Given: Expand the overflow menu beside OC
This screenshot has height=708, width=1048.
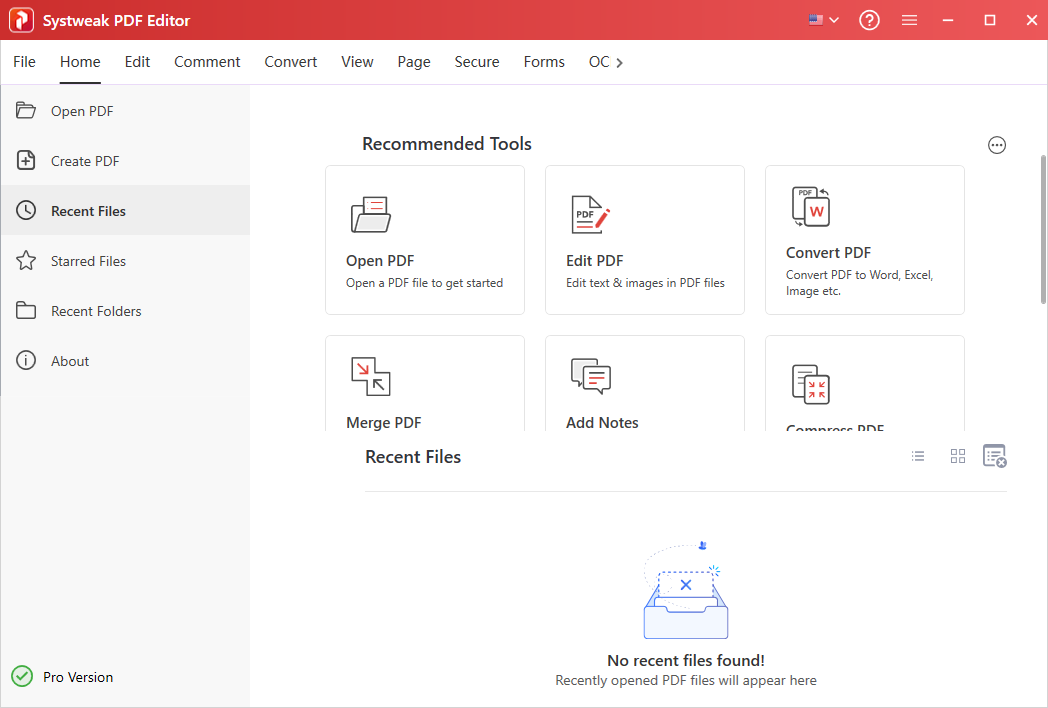Looking at the screenshot, I should [621, 62].
